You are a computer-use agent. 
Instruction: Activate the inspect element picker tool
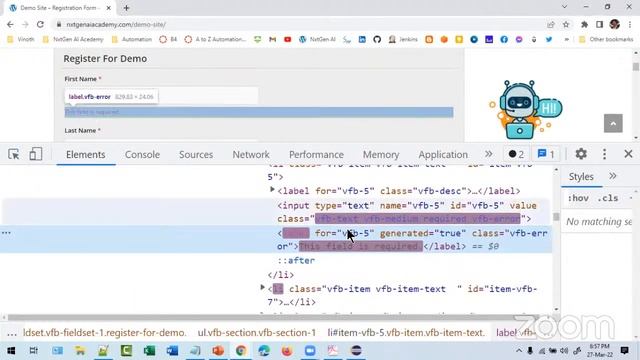click(x=13, y=154)
